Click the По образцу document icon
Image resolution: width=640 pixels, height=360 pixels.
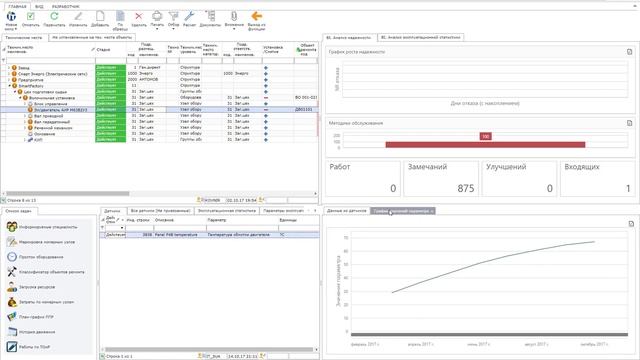point(120,16)
